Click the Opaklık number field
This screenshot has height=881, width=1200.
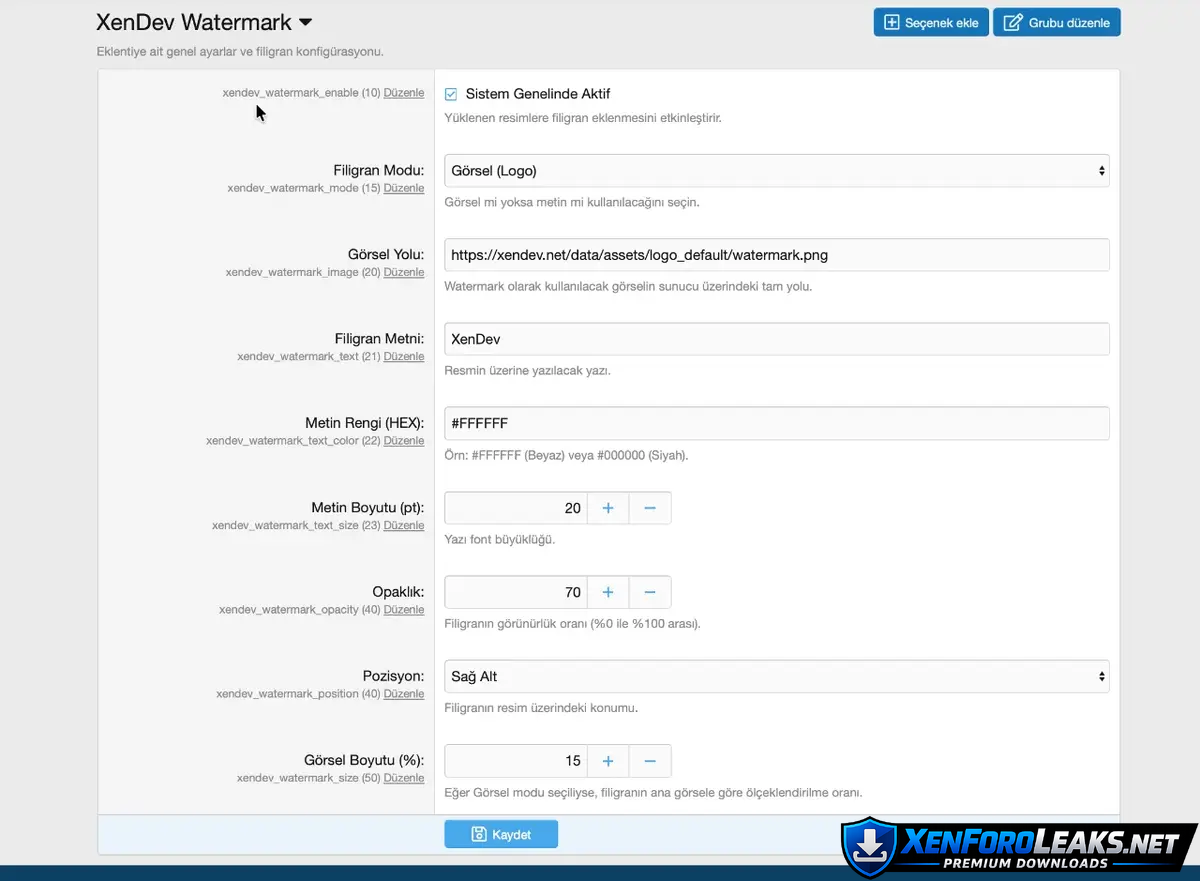[x=515, y=592]
